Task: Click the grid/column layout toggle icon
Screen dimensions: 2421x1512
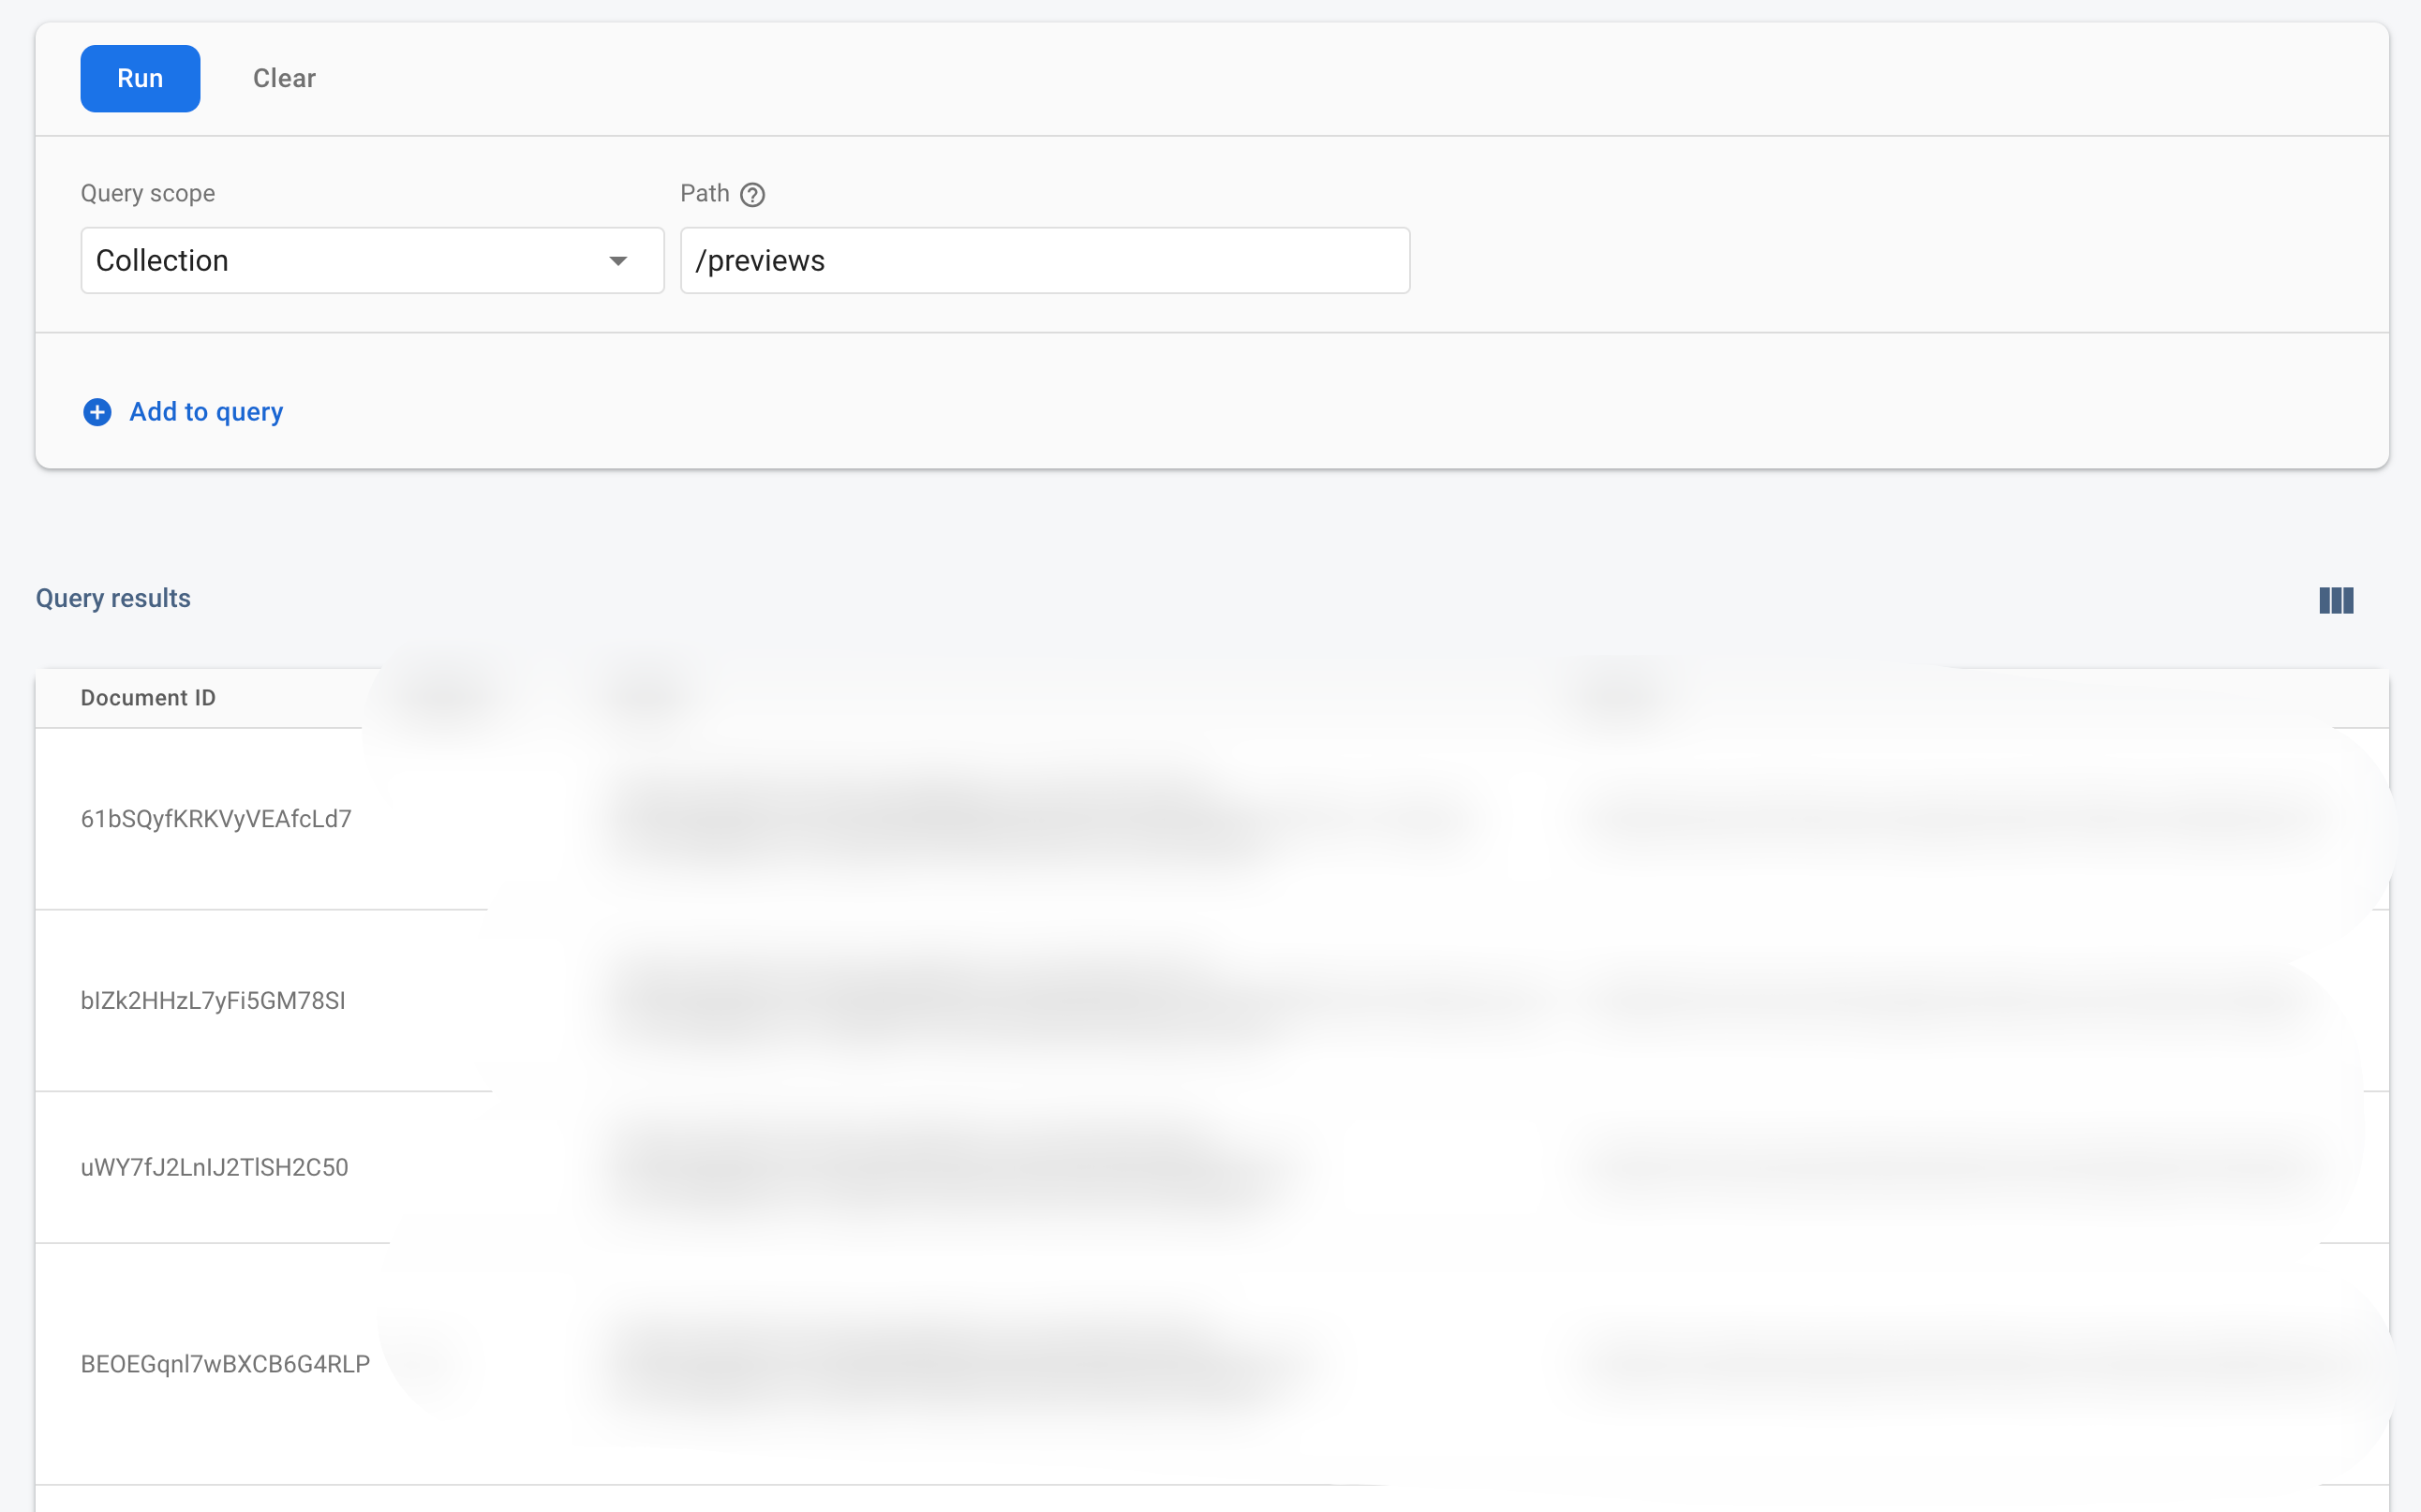Action: pyautogui.click(x=2336, y=601)
